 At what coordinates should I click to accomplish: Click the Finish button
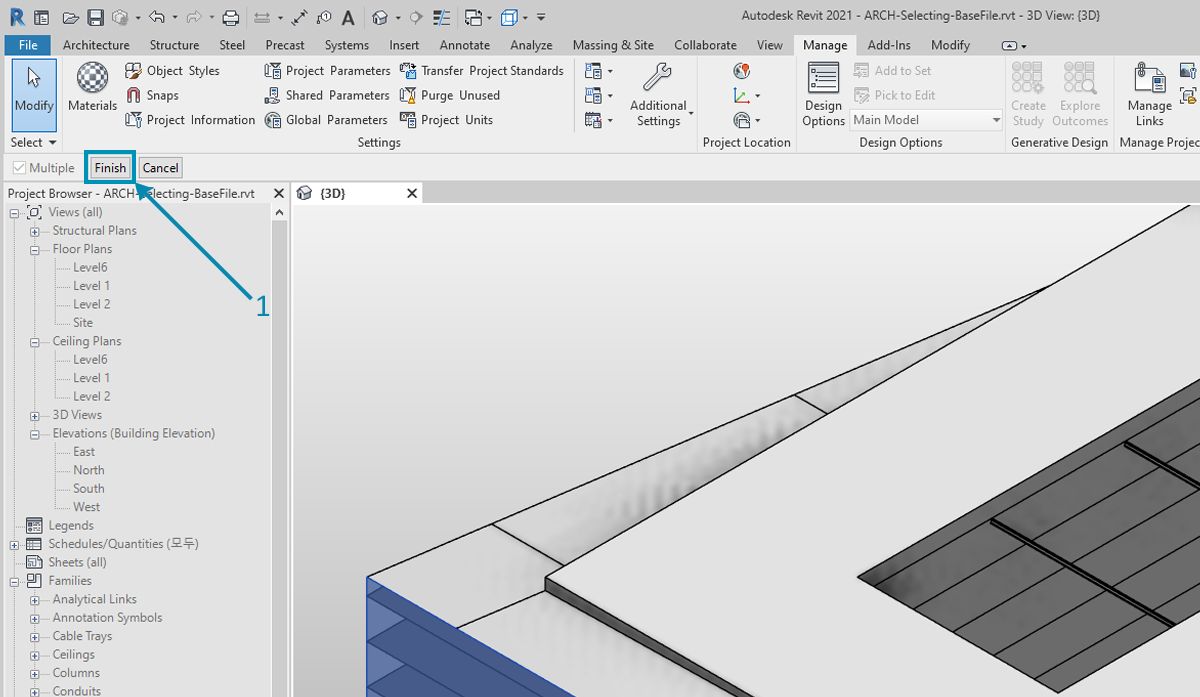tap(110, 168)
